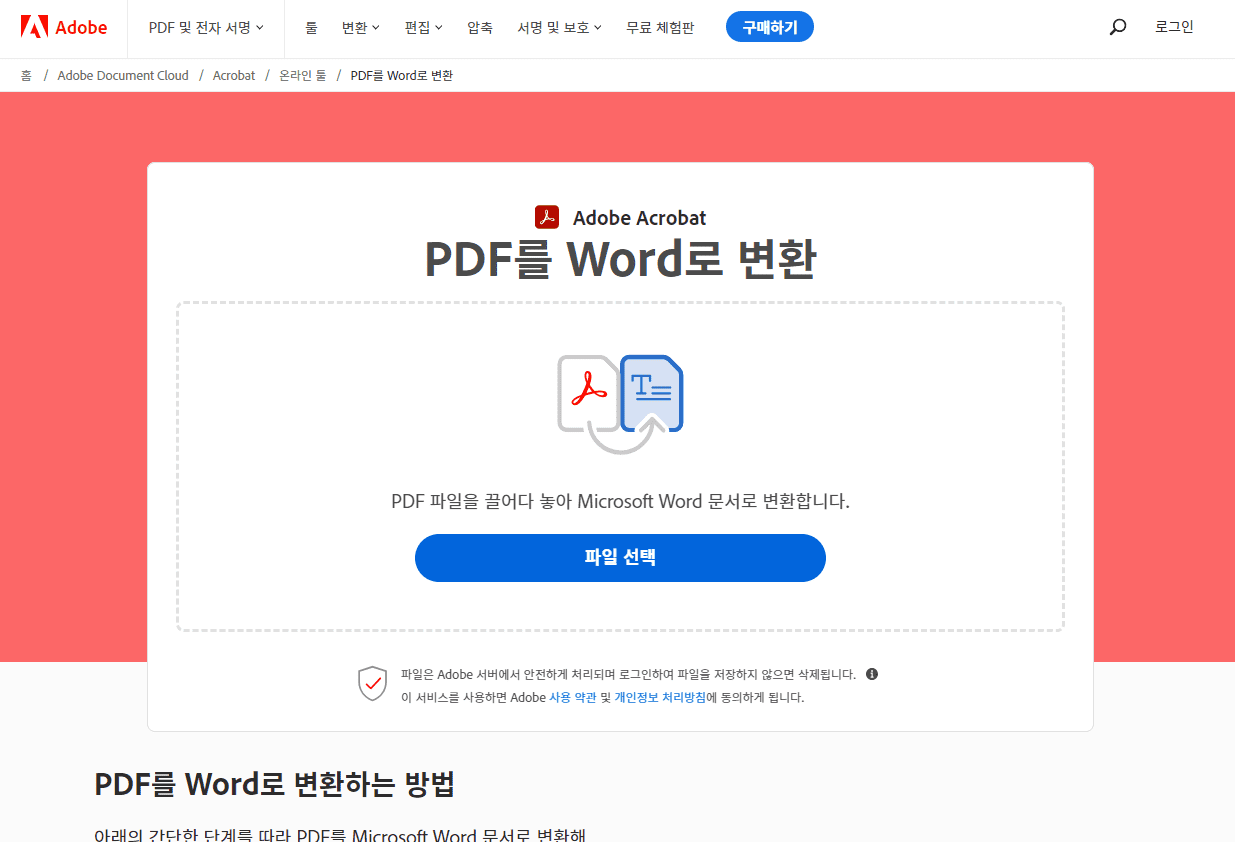Click the security shield icon near the disclaimer
1235x842 pixels.
point(372,684)
